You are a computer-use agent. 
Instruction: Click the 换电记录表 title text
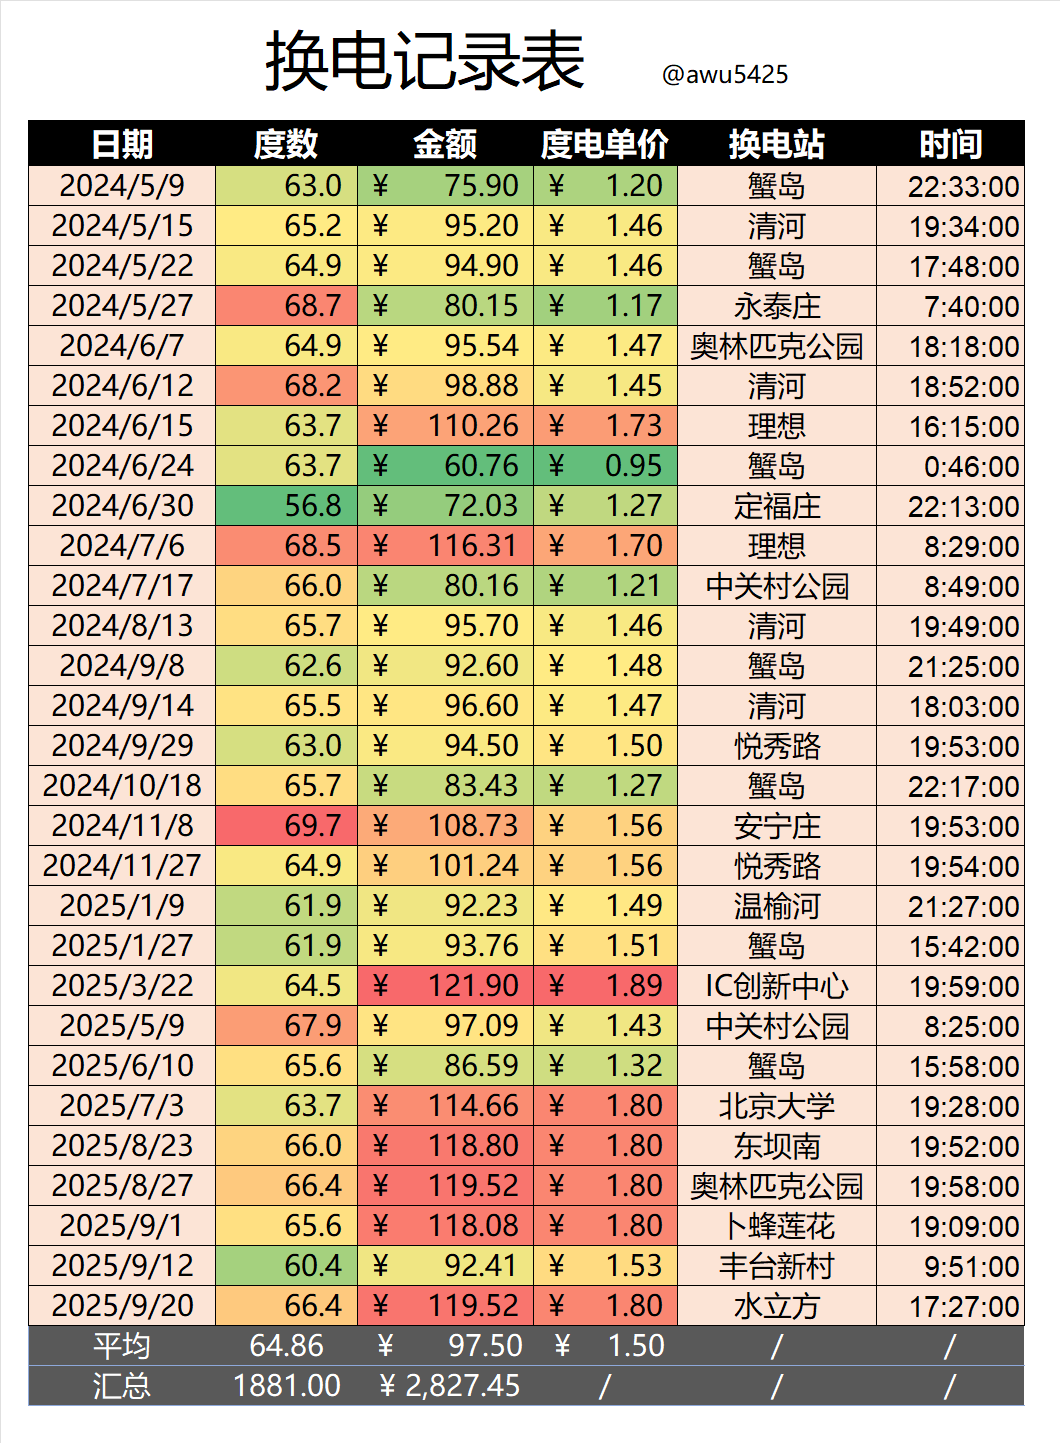[x=424, y=62]
